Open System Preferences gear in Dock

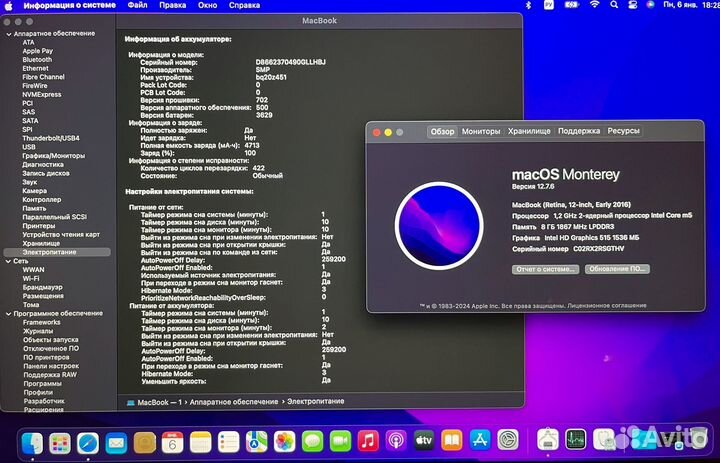click(508, 440)
